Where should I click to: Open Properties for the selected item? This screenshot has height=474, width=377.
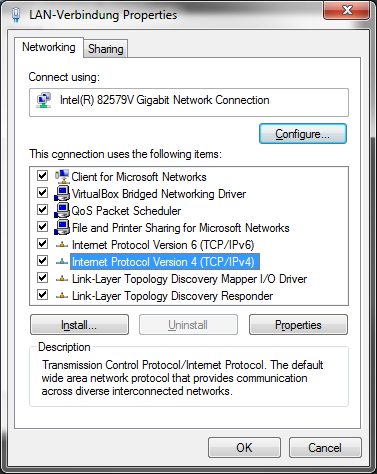pyautogui.click(x=298, y=325)
